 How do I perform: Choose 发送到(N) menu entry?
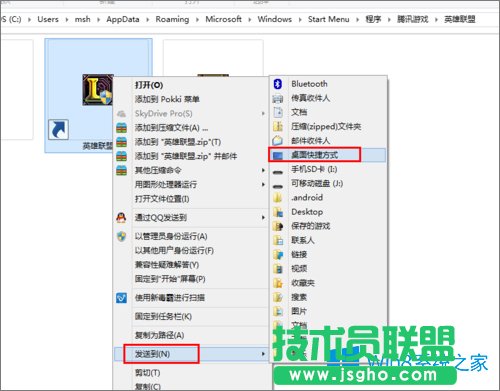(x=191, y=354)
